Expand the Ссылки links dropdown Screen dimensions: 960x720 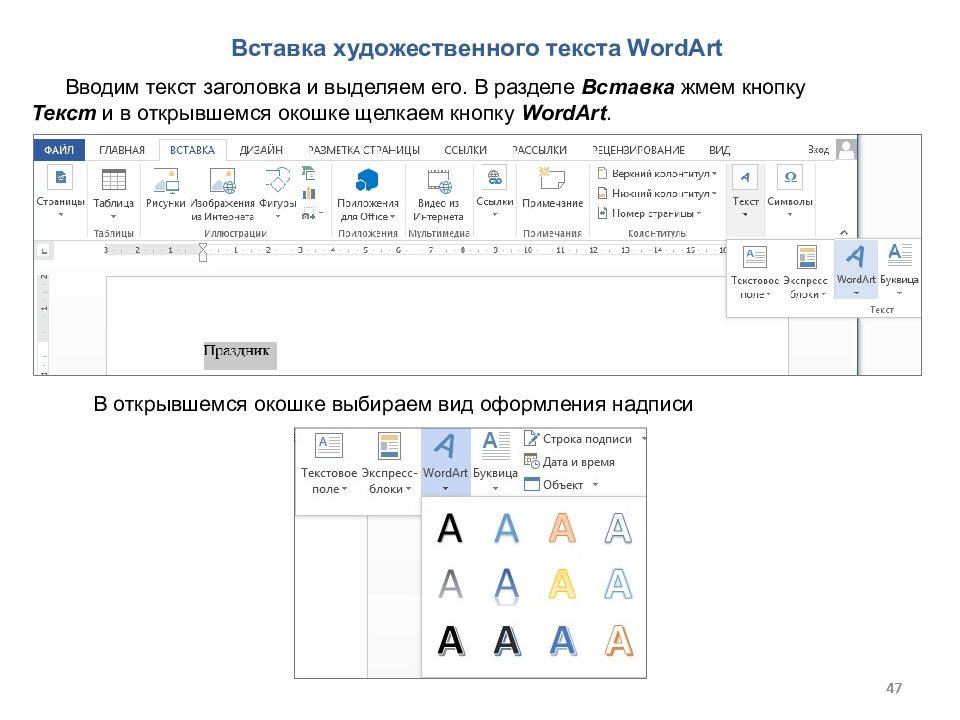coord(495,191)
